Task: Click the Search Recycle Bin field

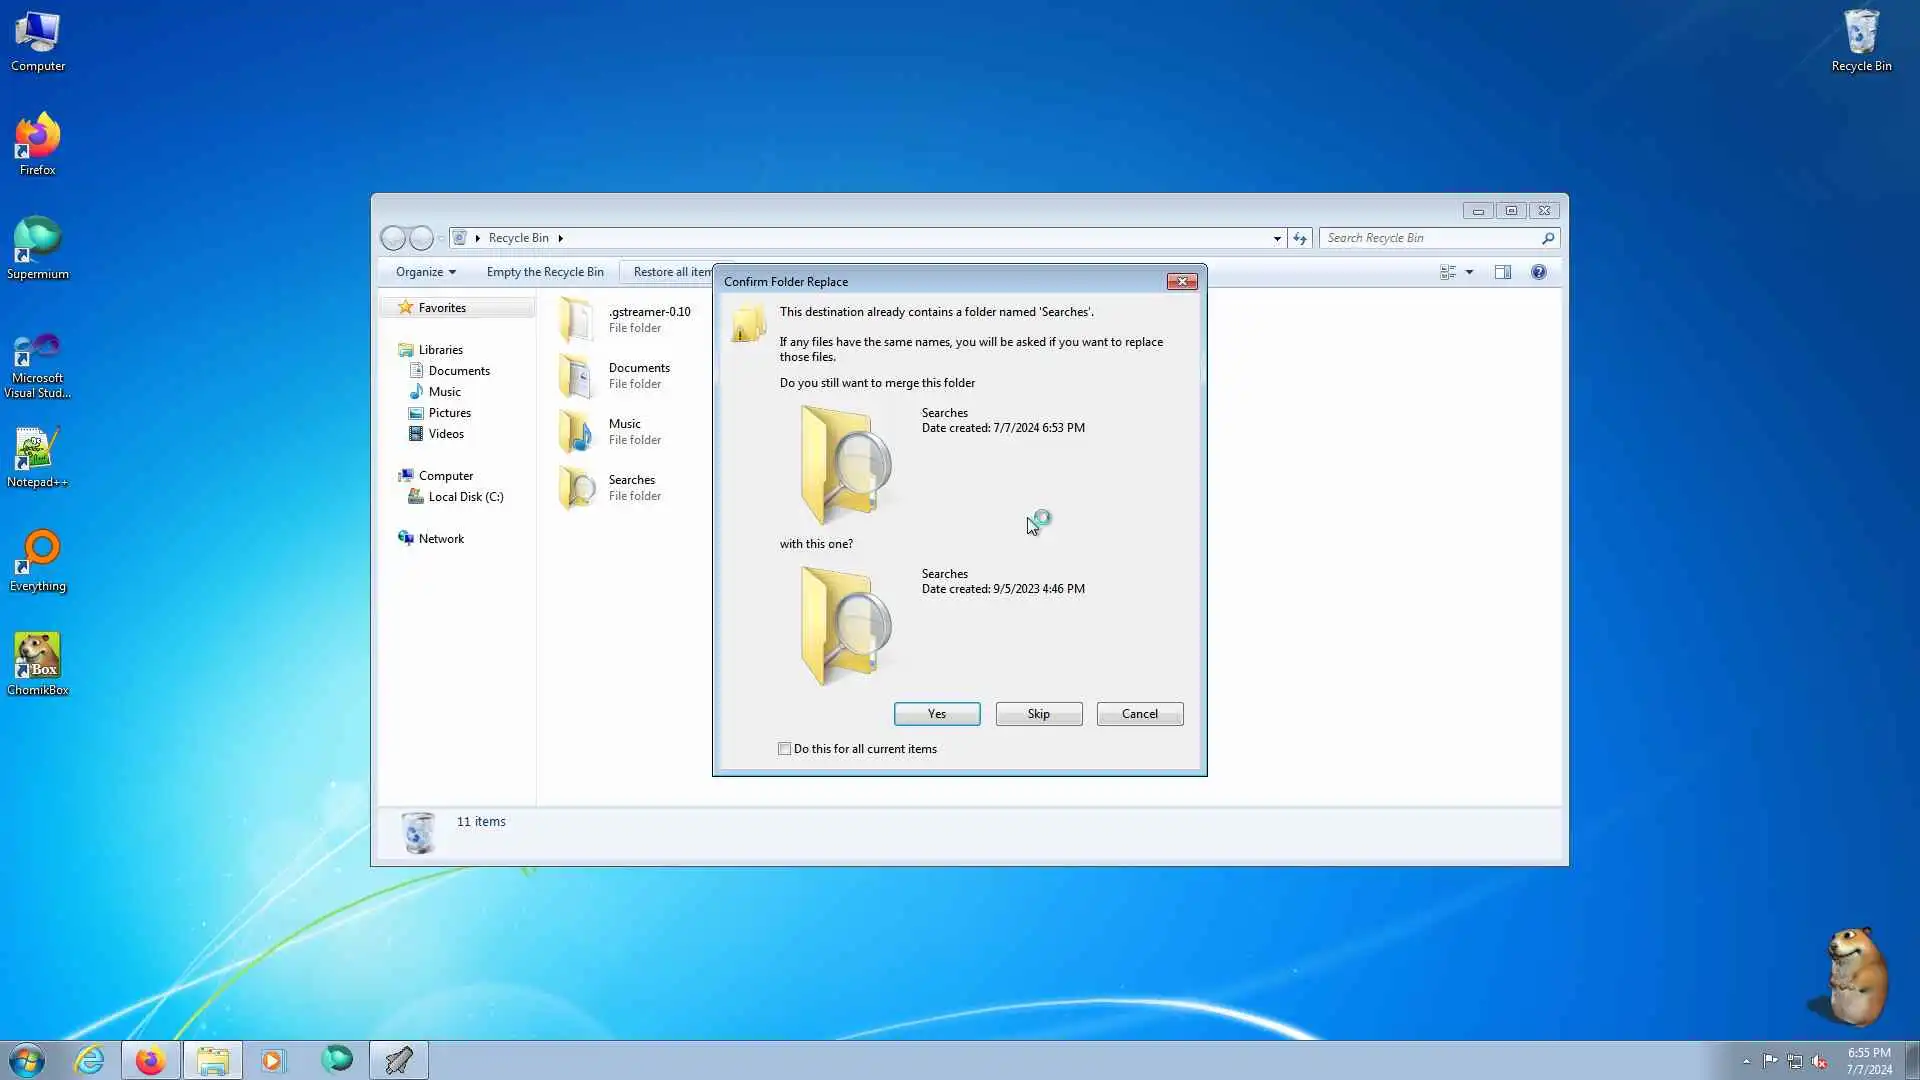Action: click(1430, 238)
